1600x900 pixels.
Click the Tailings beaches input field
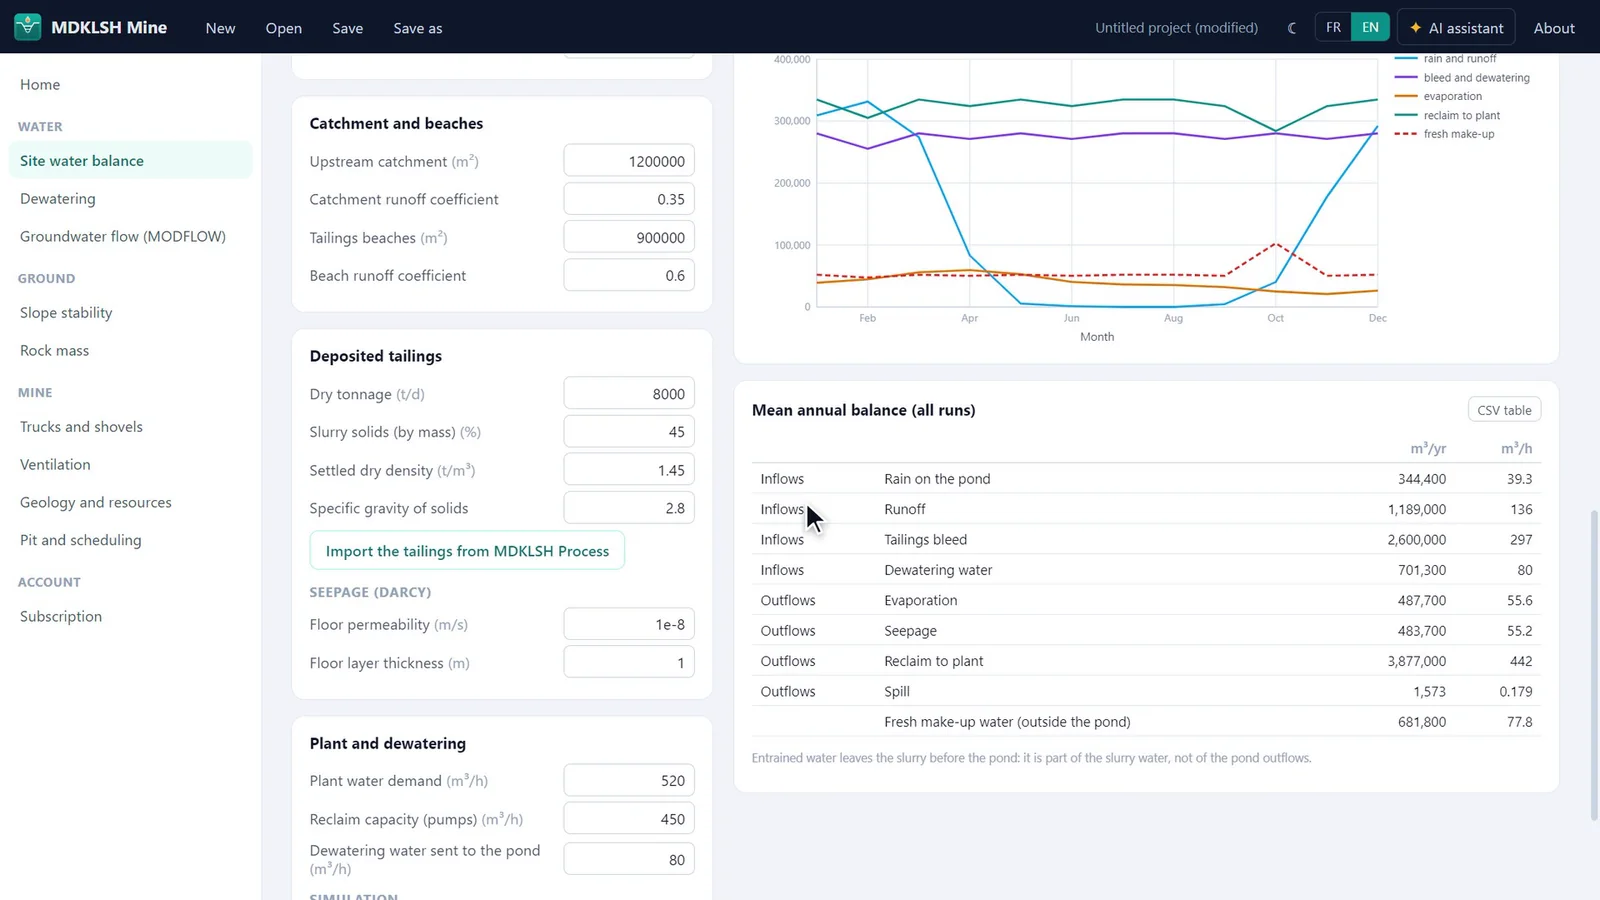[x=629, y=237]
